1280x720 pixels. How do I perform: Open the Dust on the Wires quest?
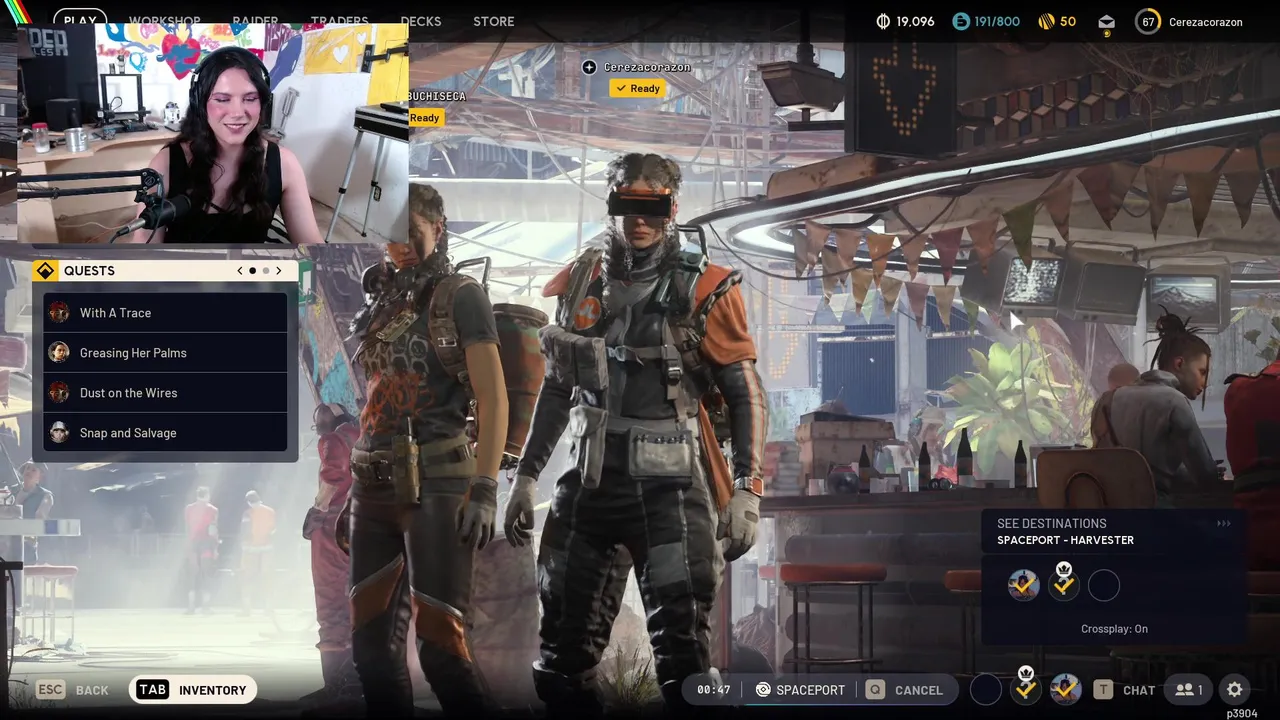coord(165,393)
